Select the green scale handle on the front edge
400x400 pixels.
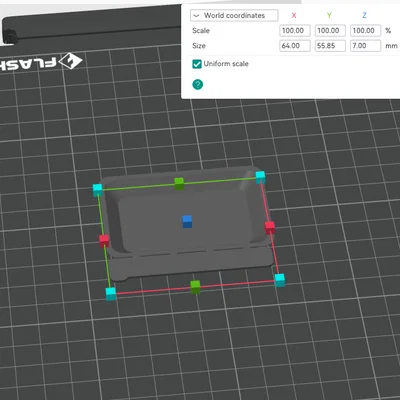pos(195,287)
